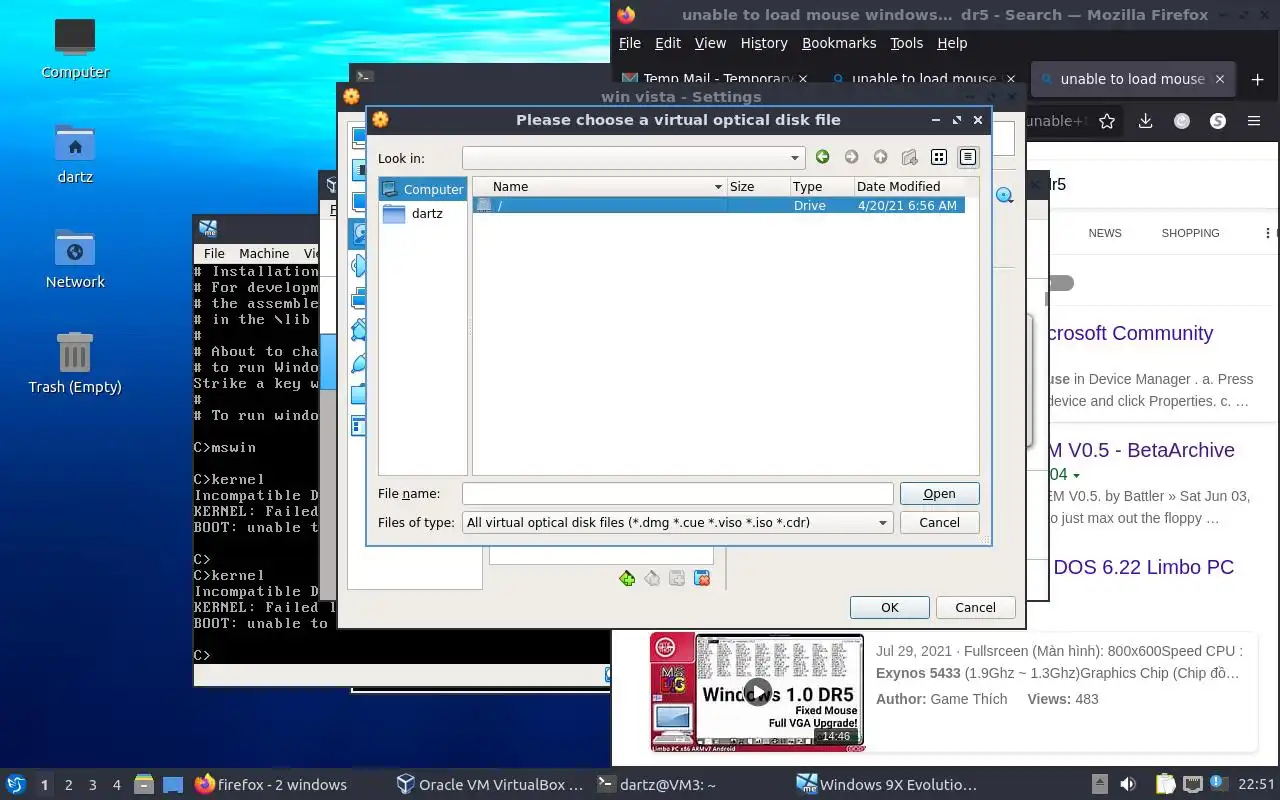Add new storage controller in Settings window

coord(627,578)
